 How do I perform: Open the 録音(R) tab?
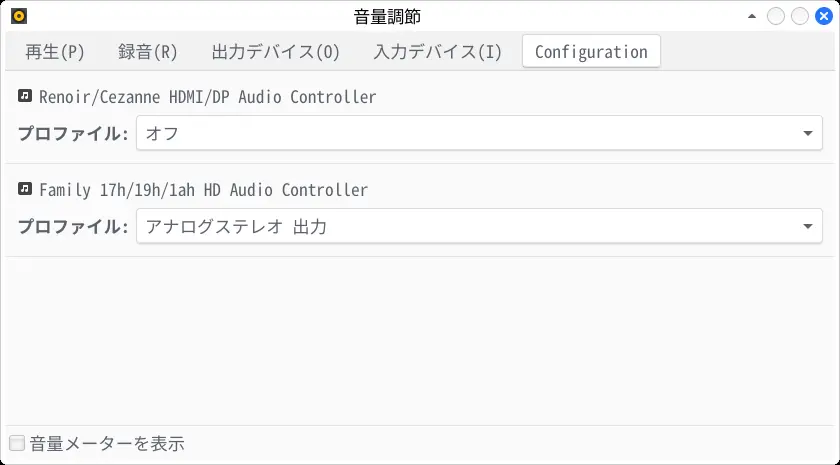pyautogui.click(x=148, y=52)
